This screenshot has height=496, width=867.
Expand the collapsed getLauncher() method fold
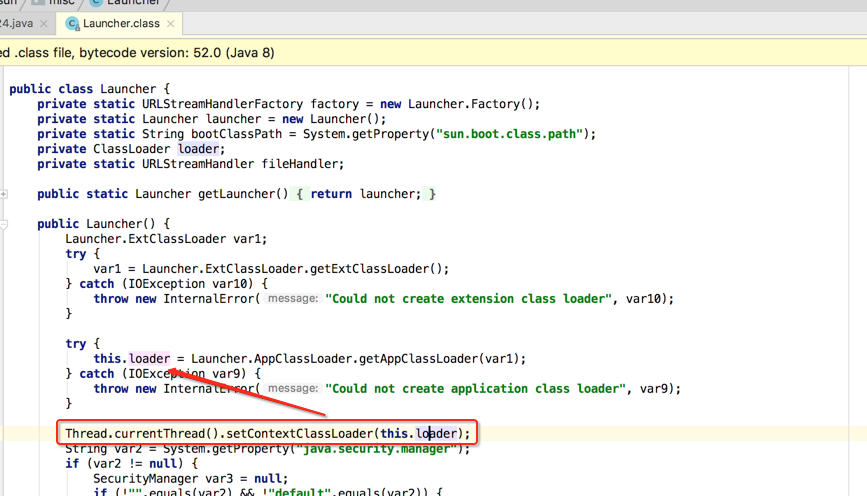tap(4, 194)
